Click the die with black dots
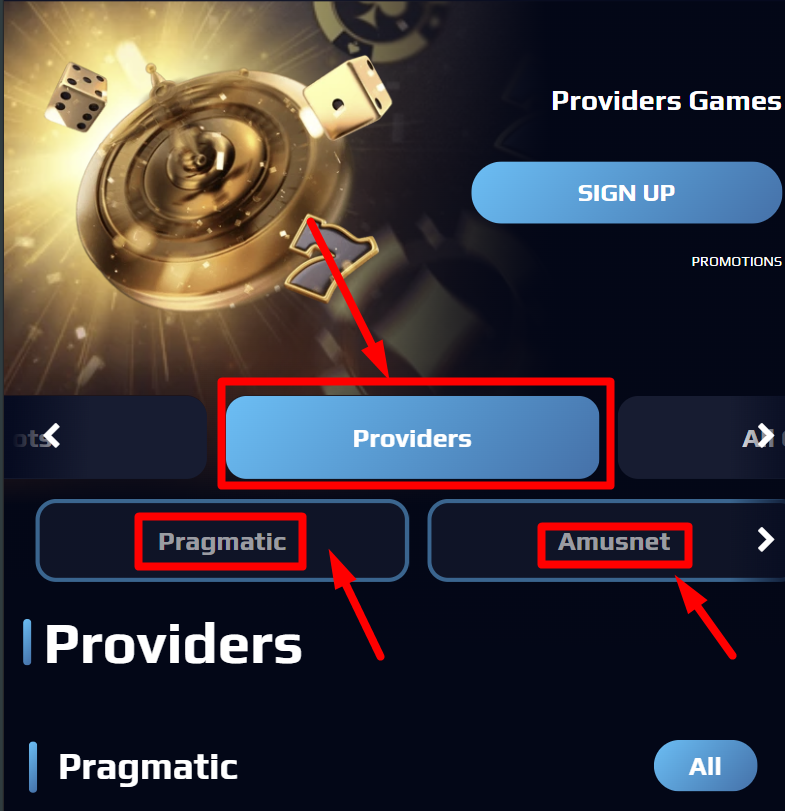 tap(77, 97)
